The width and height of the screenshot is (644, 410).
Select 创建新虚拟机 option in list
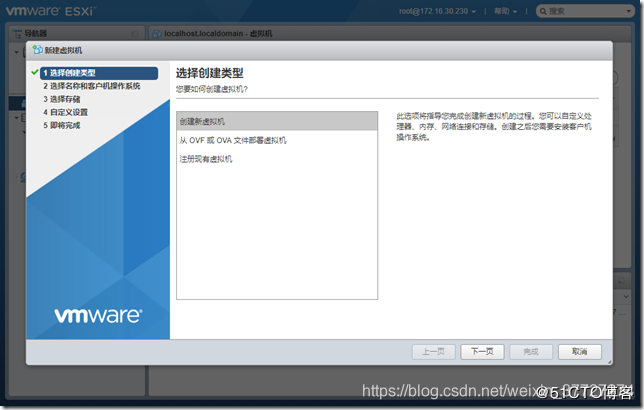pos(277,122)
